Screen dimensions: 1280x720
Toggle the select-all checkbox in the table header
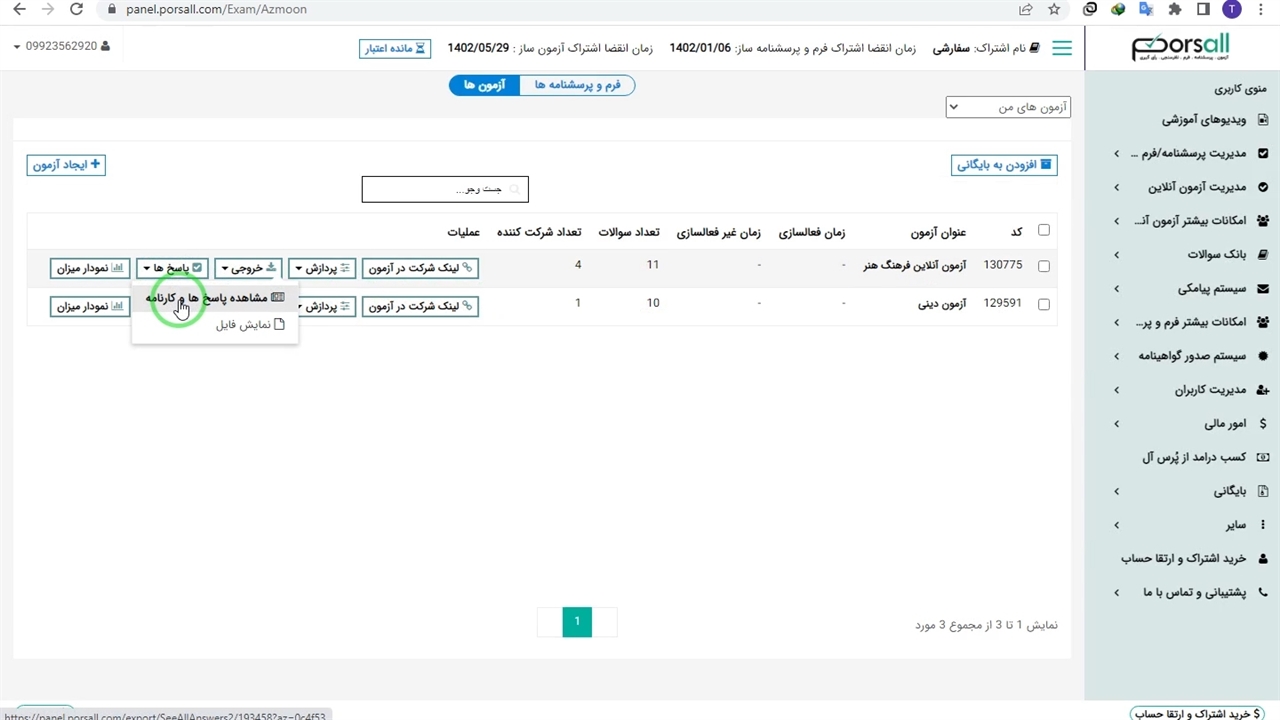pos(1044,230)
